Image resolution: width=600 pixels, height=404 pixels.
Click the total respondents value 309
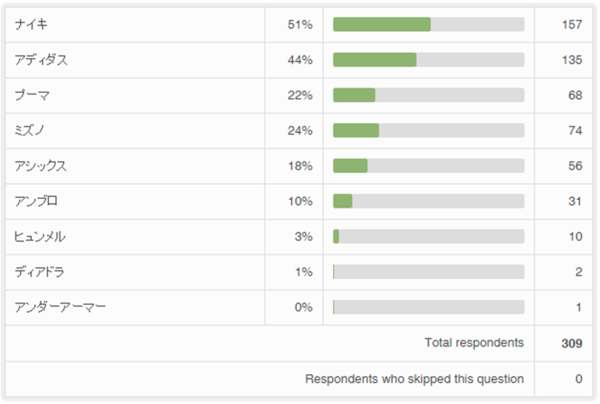pos(571,343)
